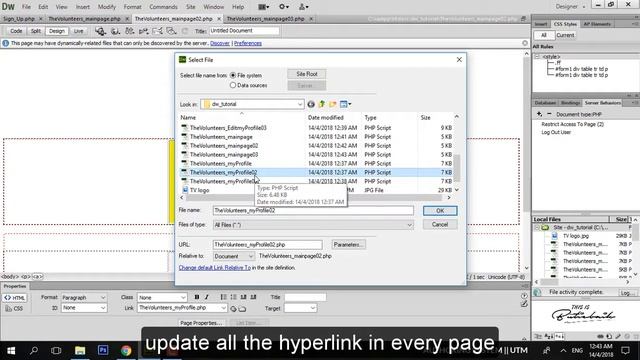
Task: Open the Commands menu
Action: (163, 7)
